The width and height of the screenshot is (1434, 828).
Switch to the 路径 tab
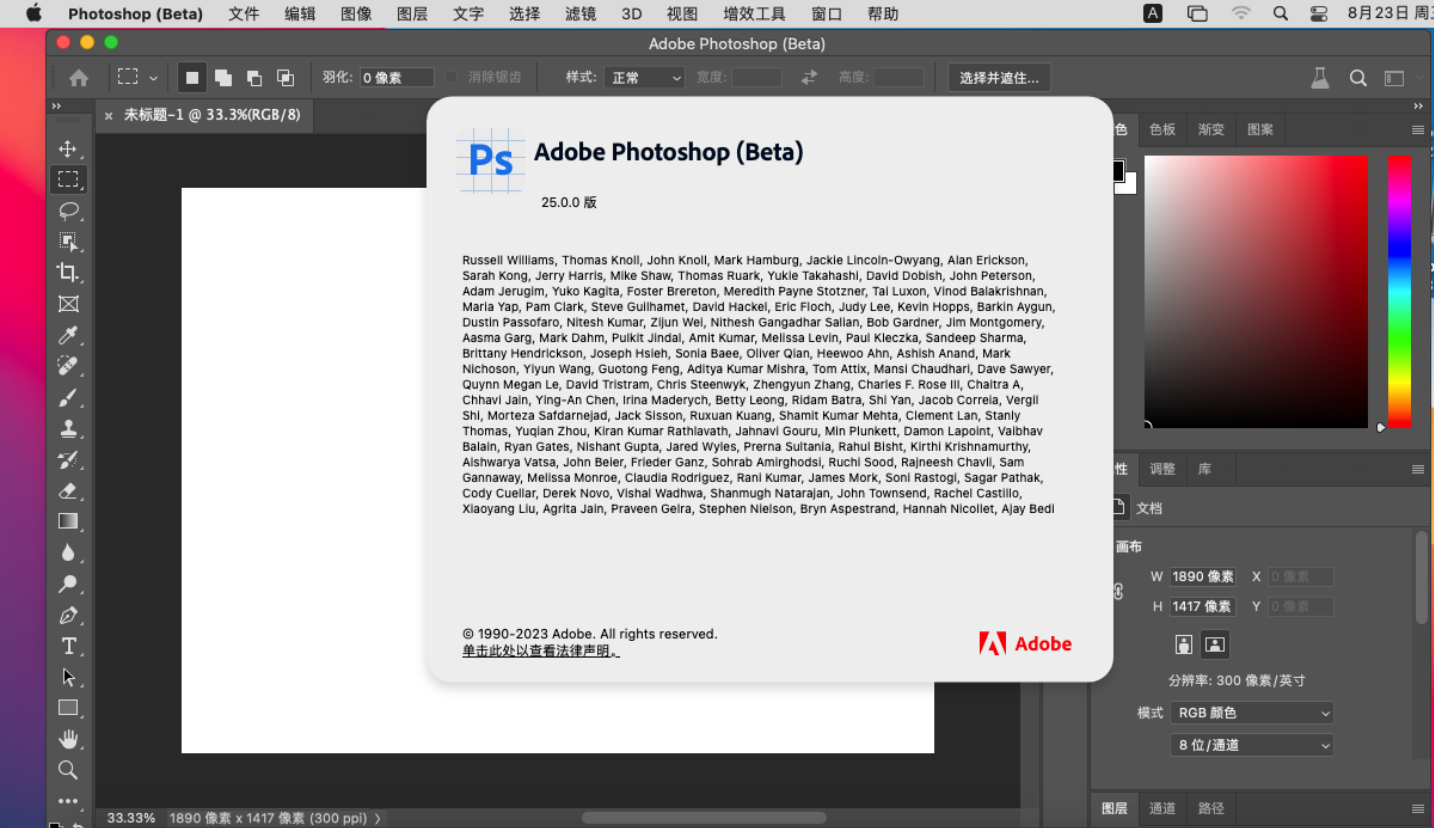point(1211,808)
